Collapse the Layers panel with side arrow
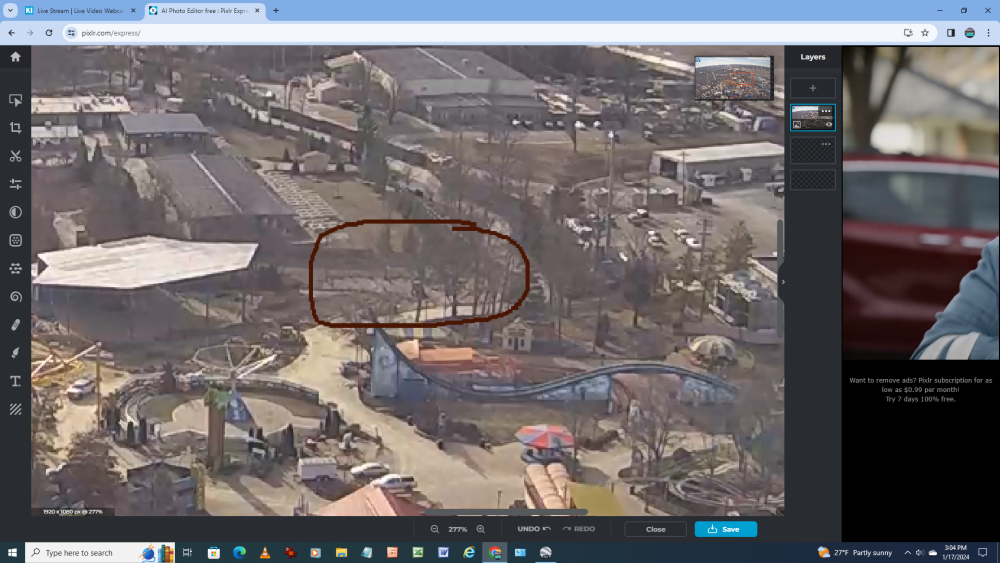The width and height of the screenshot is (1000, 563). click(x=783, y=282)
